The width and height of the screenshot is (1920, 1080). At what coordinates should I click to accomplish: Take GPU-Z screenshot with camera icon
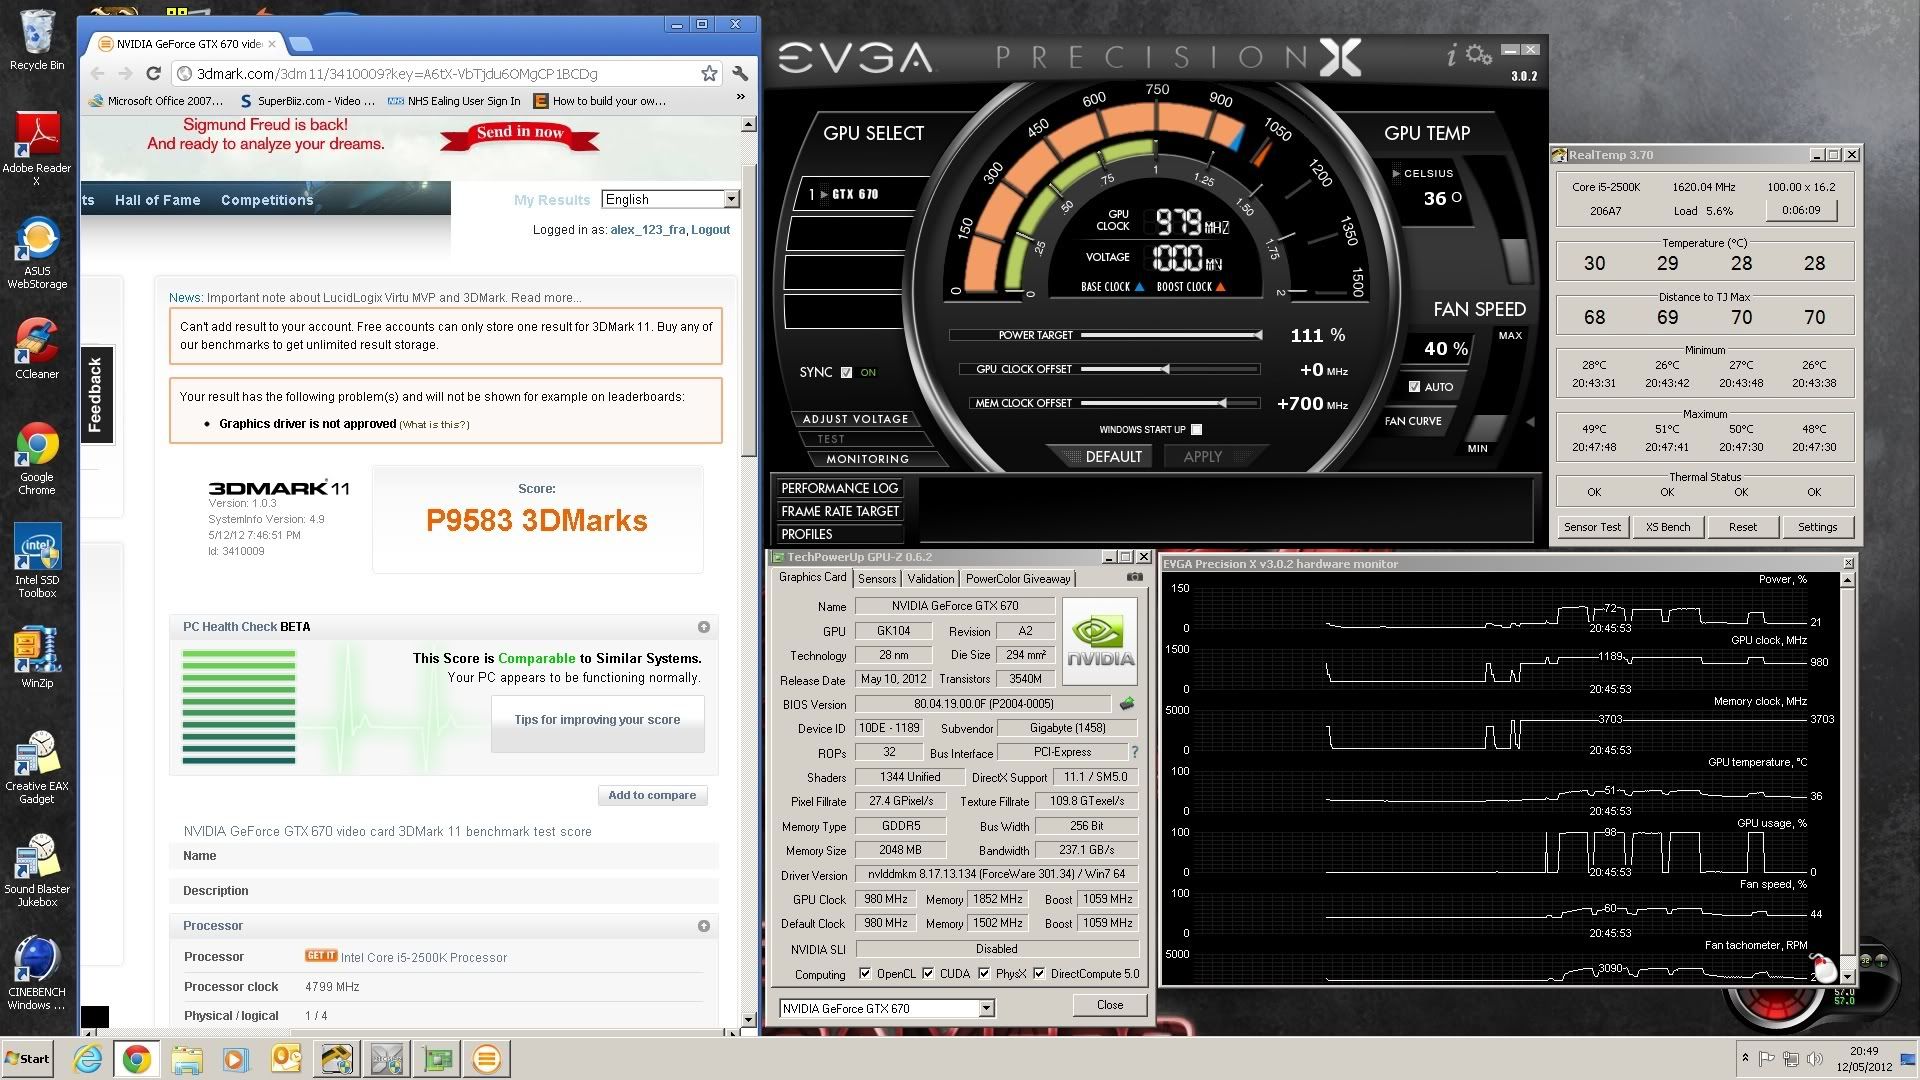1135,577
